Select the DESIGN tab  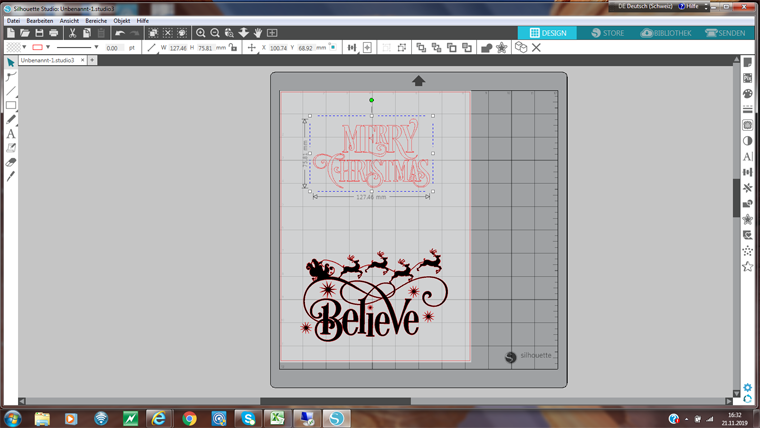click(548, 33)
